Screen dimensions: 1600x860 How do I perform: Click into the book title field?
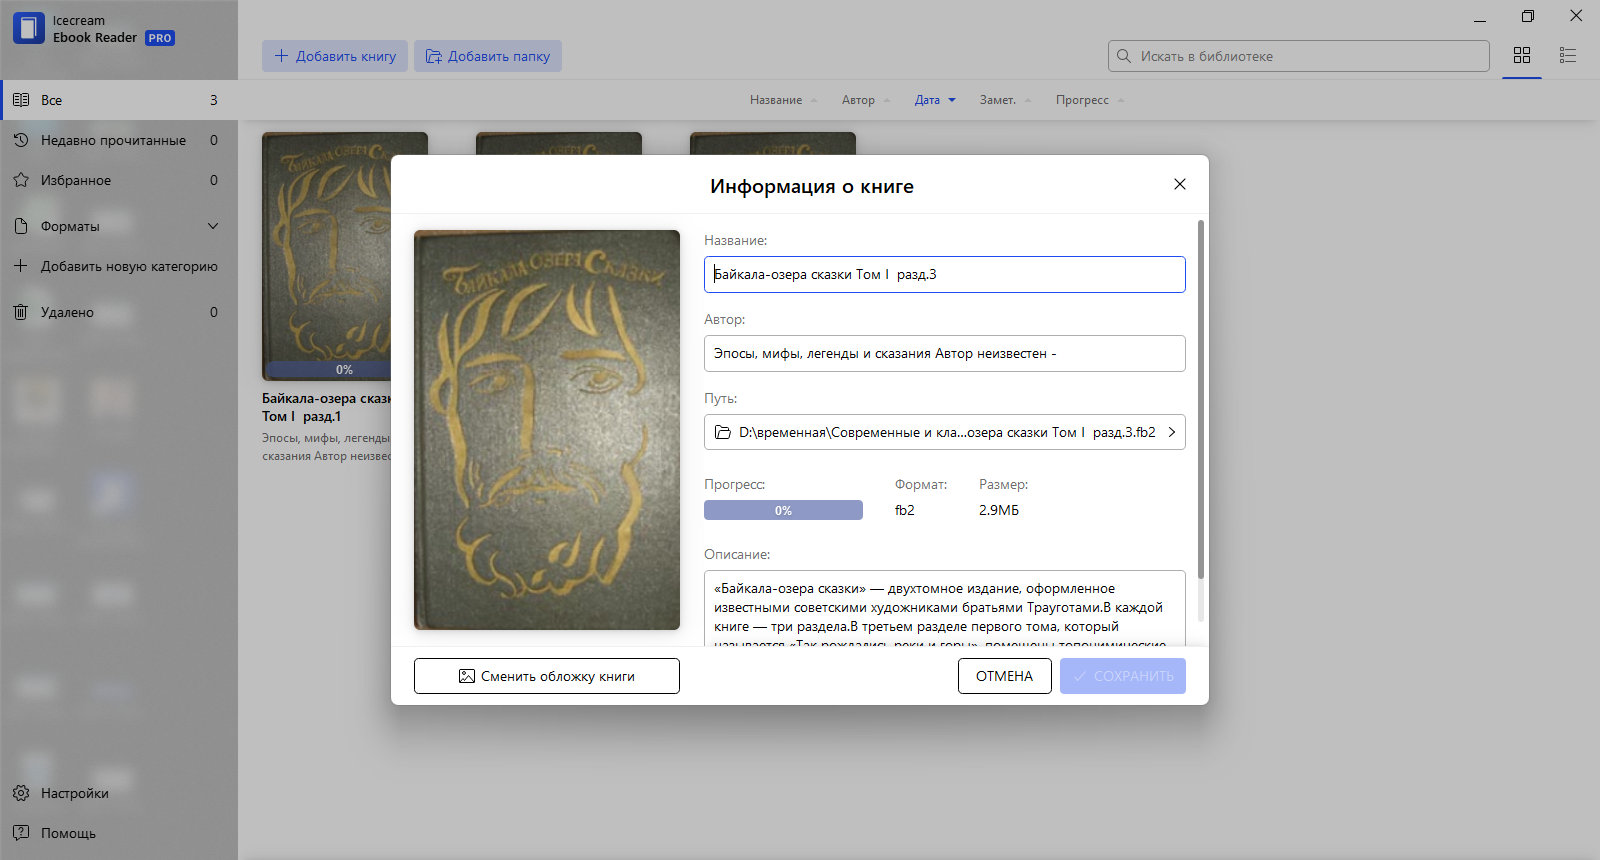click(945, 274)
